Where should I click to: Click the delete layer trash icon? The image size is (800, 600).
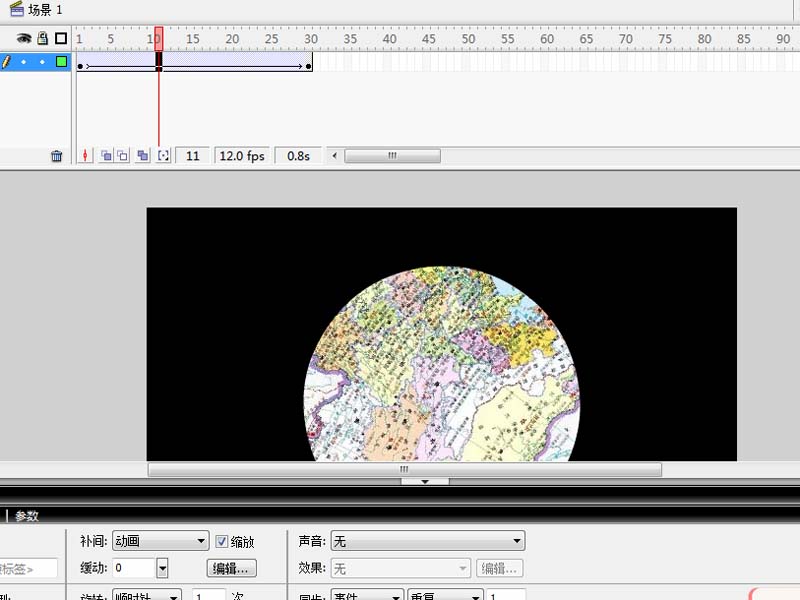pos(57,156)
